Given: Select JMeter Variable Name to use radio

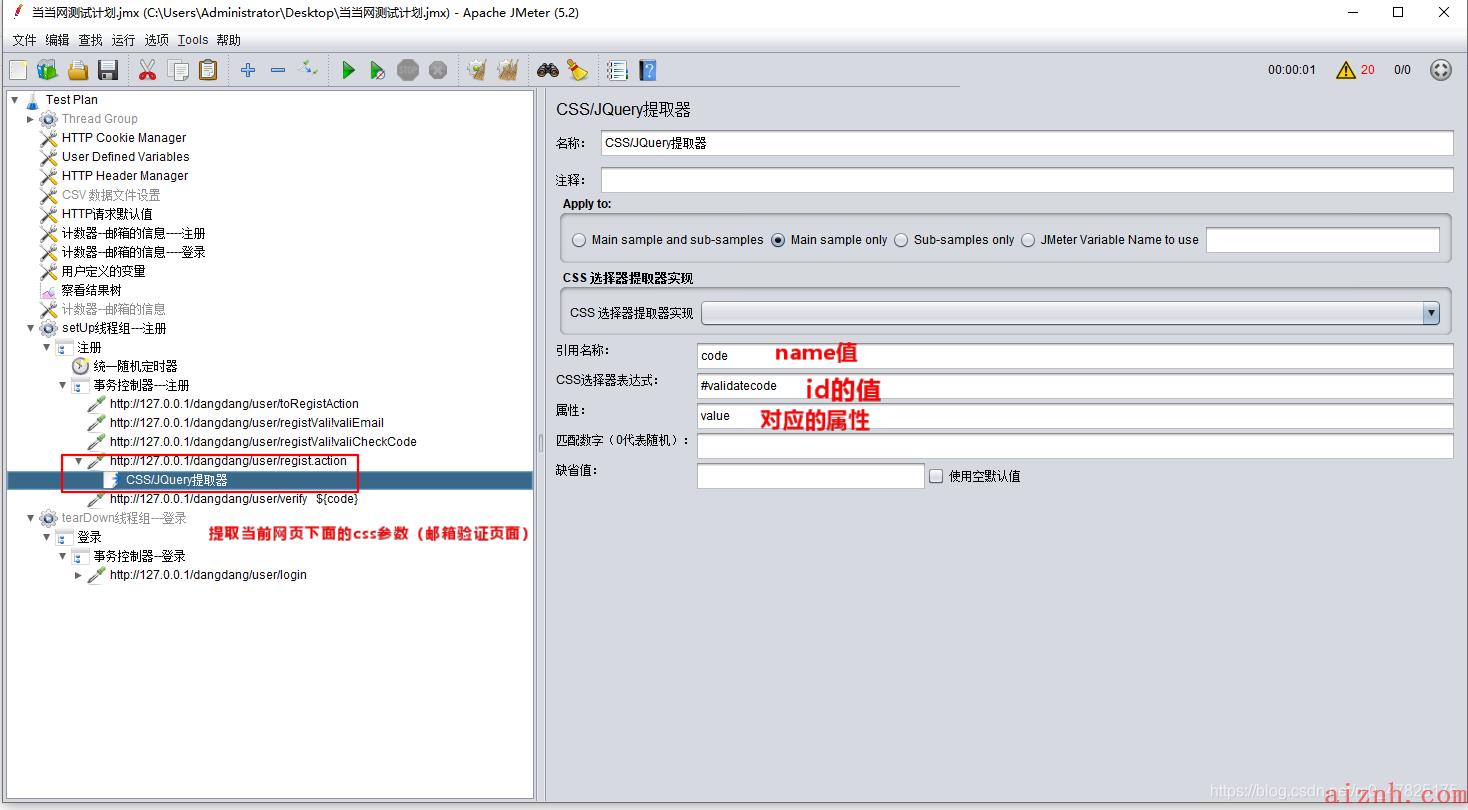Looking at the screenshot, I should coord(1028,240).
